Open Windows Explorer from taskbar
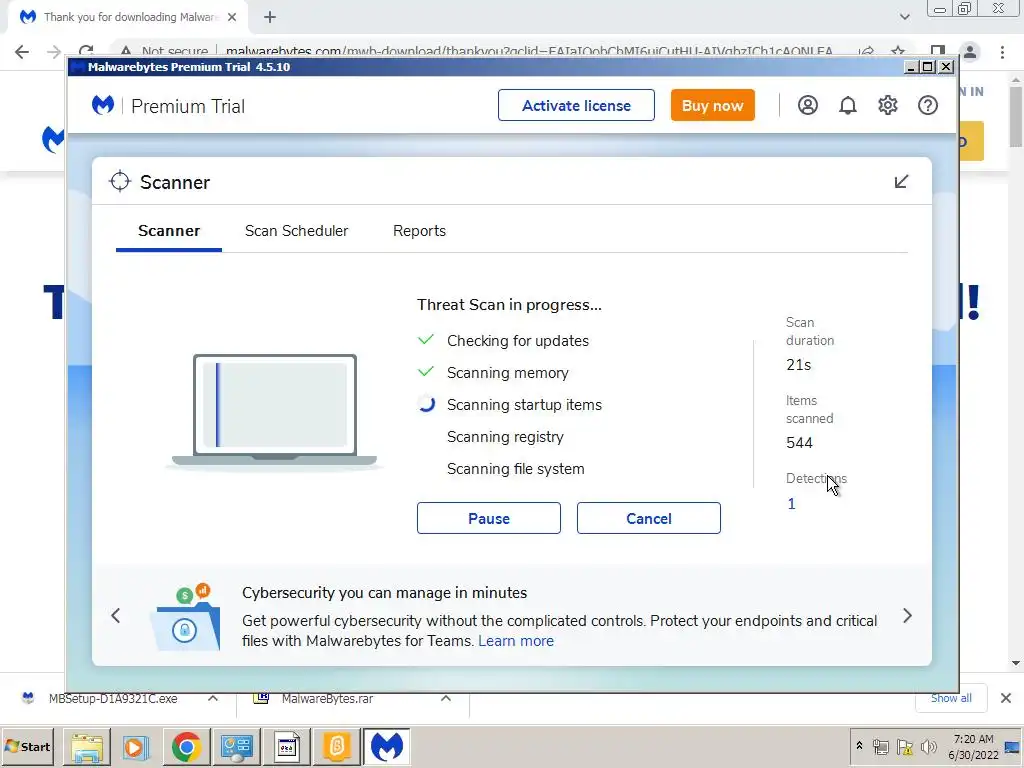This screenshot has height=768, width=1024. tap(87, 747)
